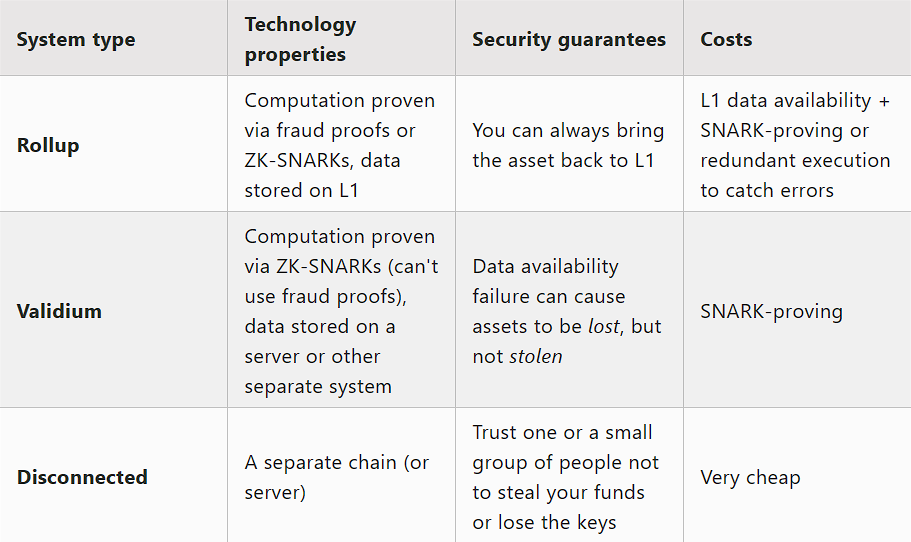
Task: Select the "Validium" row label
Action: point(59,311)
